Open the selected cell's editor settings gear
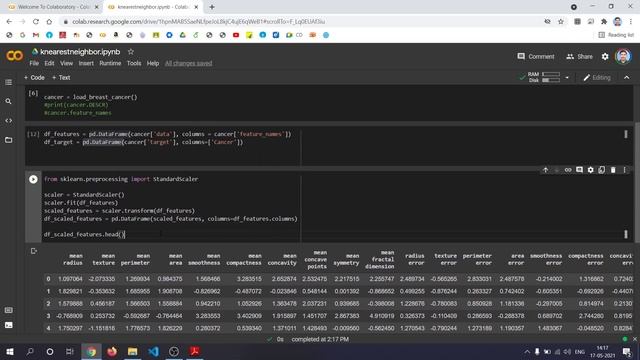 coord(590,170)
